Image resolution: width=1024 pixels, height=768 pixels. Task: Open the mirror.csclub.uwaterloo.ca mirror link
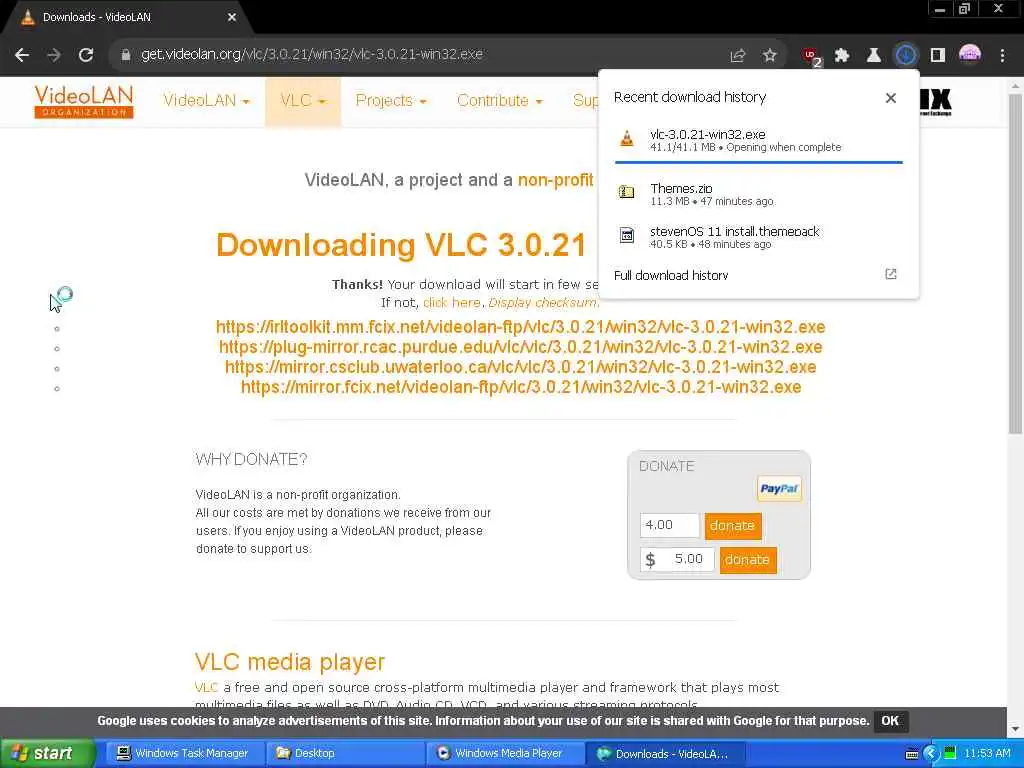[x=520, y=367]
